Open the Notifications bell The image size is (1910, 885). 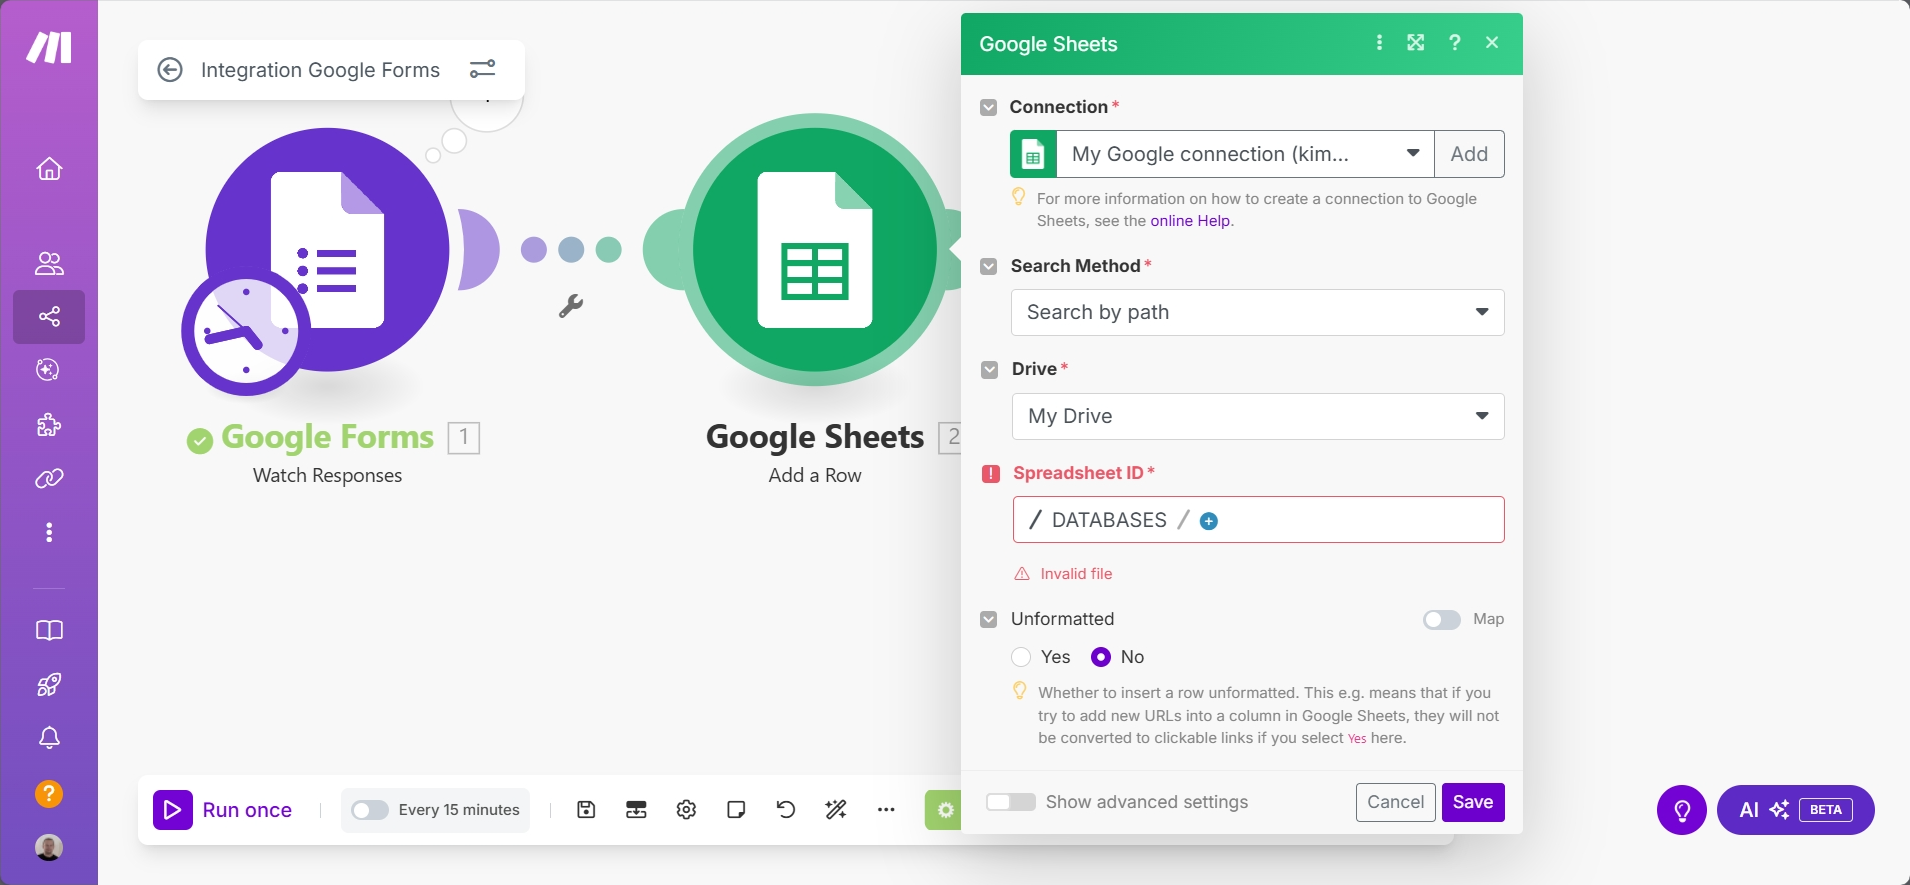49,738
